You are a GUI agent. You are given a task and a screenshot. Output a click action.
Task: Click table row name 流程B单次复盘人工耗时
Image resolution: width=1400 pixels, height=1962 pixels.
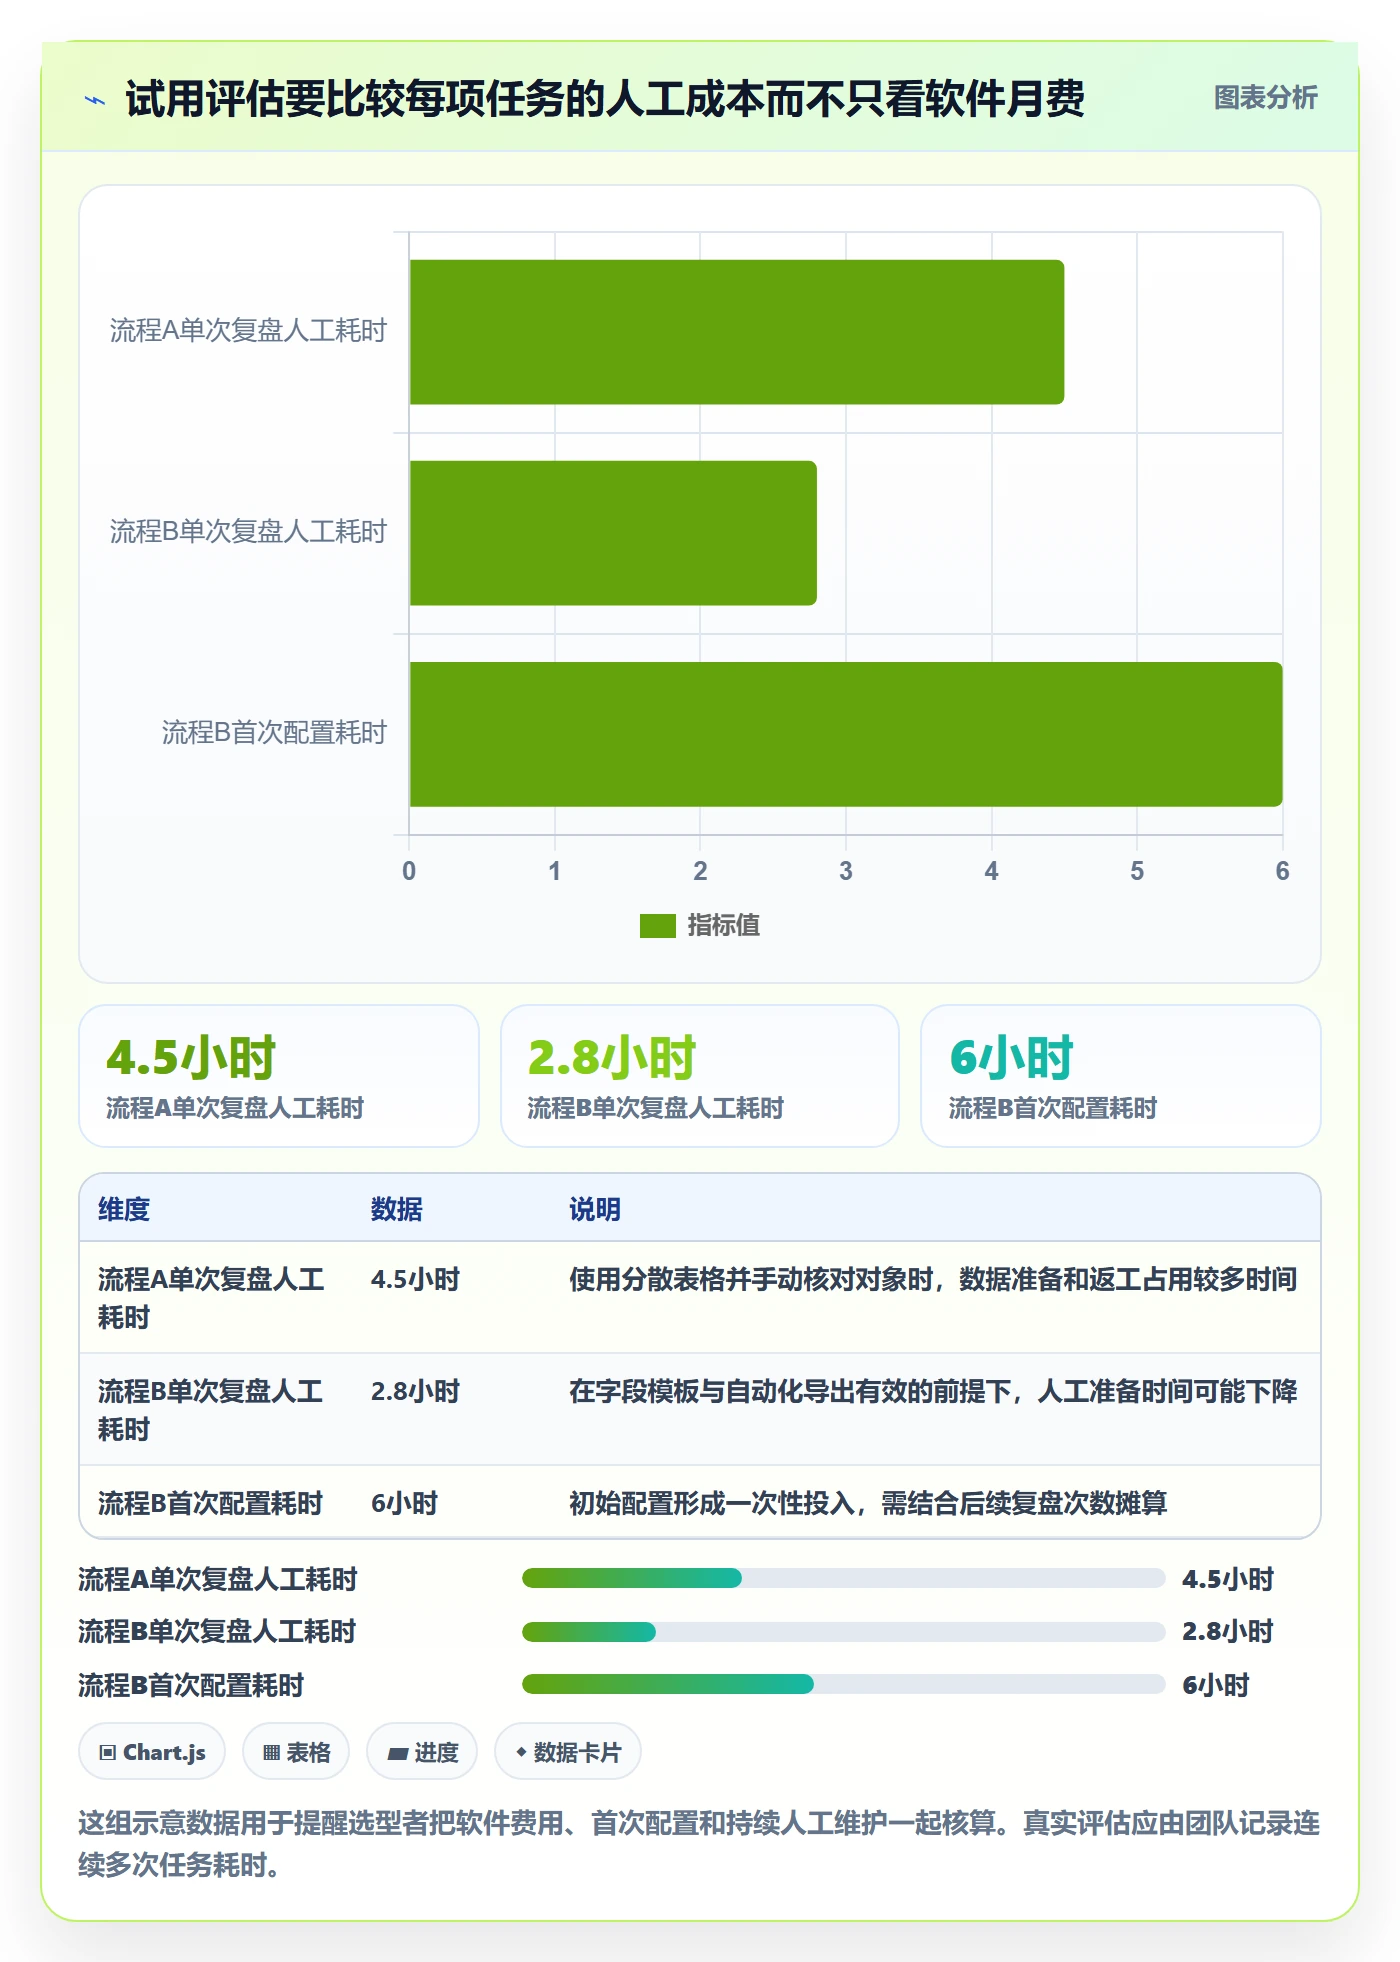point(211,1410)
